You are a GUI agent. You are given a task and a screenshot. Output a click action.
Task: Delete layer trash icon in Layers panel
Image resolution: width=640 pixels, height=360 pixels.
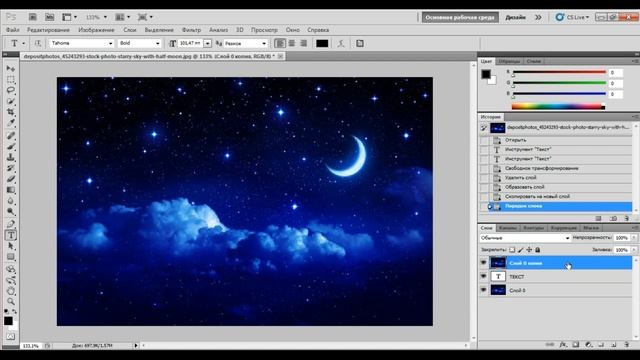(627, 345)
